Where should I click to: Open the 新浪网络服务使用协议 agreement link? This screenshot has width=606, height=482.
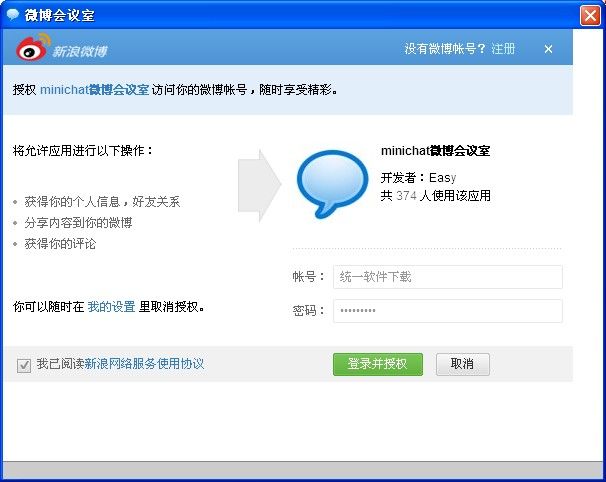tap(144, 364)
